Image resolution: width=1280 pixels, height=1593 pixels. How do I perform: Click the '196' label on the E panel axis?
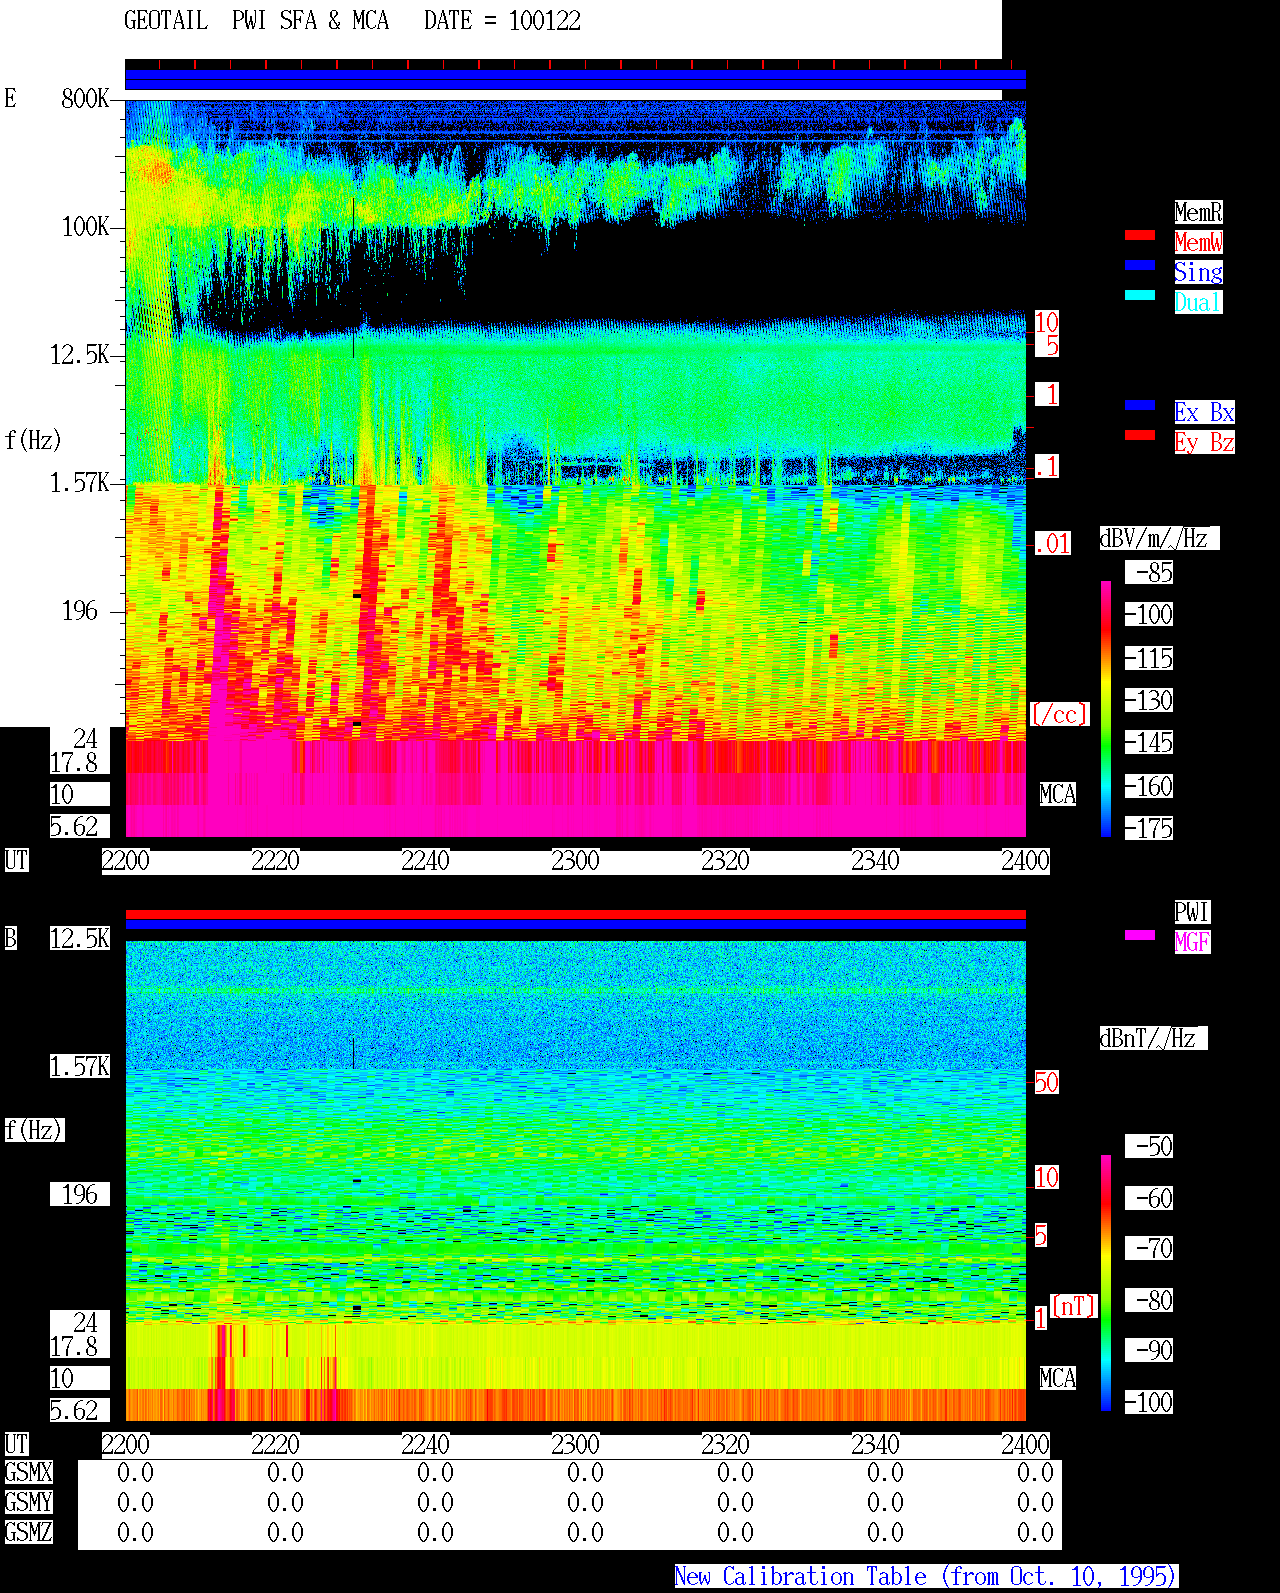click(80, 610)
